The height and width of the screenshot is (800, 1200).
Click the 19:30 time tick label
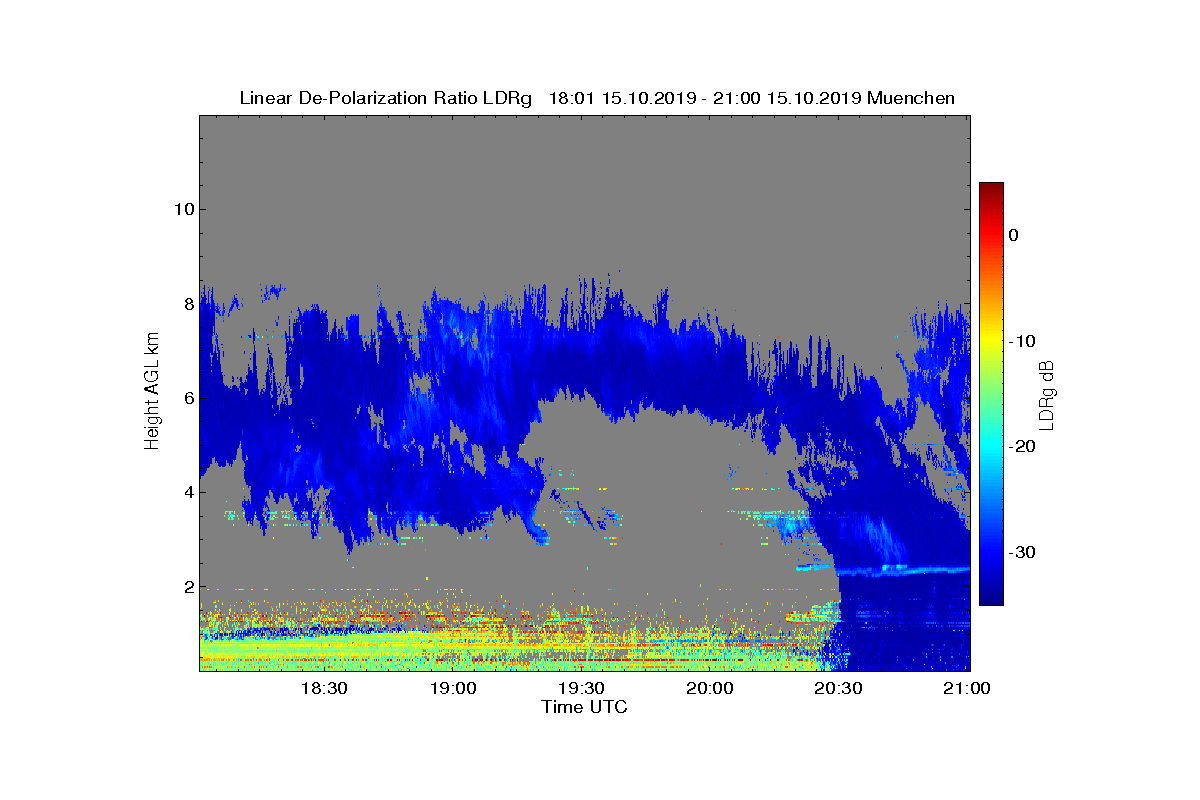pyautogui.click(x=581, y=689)
